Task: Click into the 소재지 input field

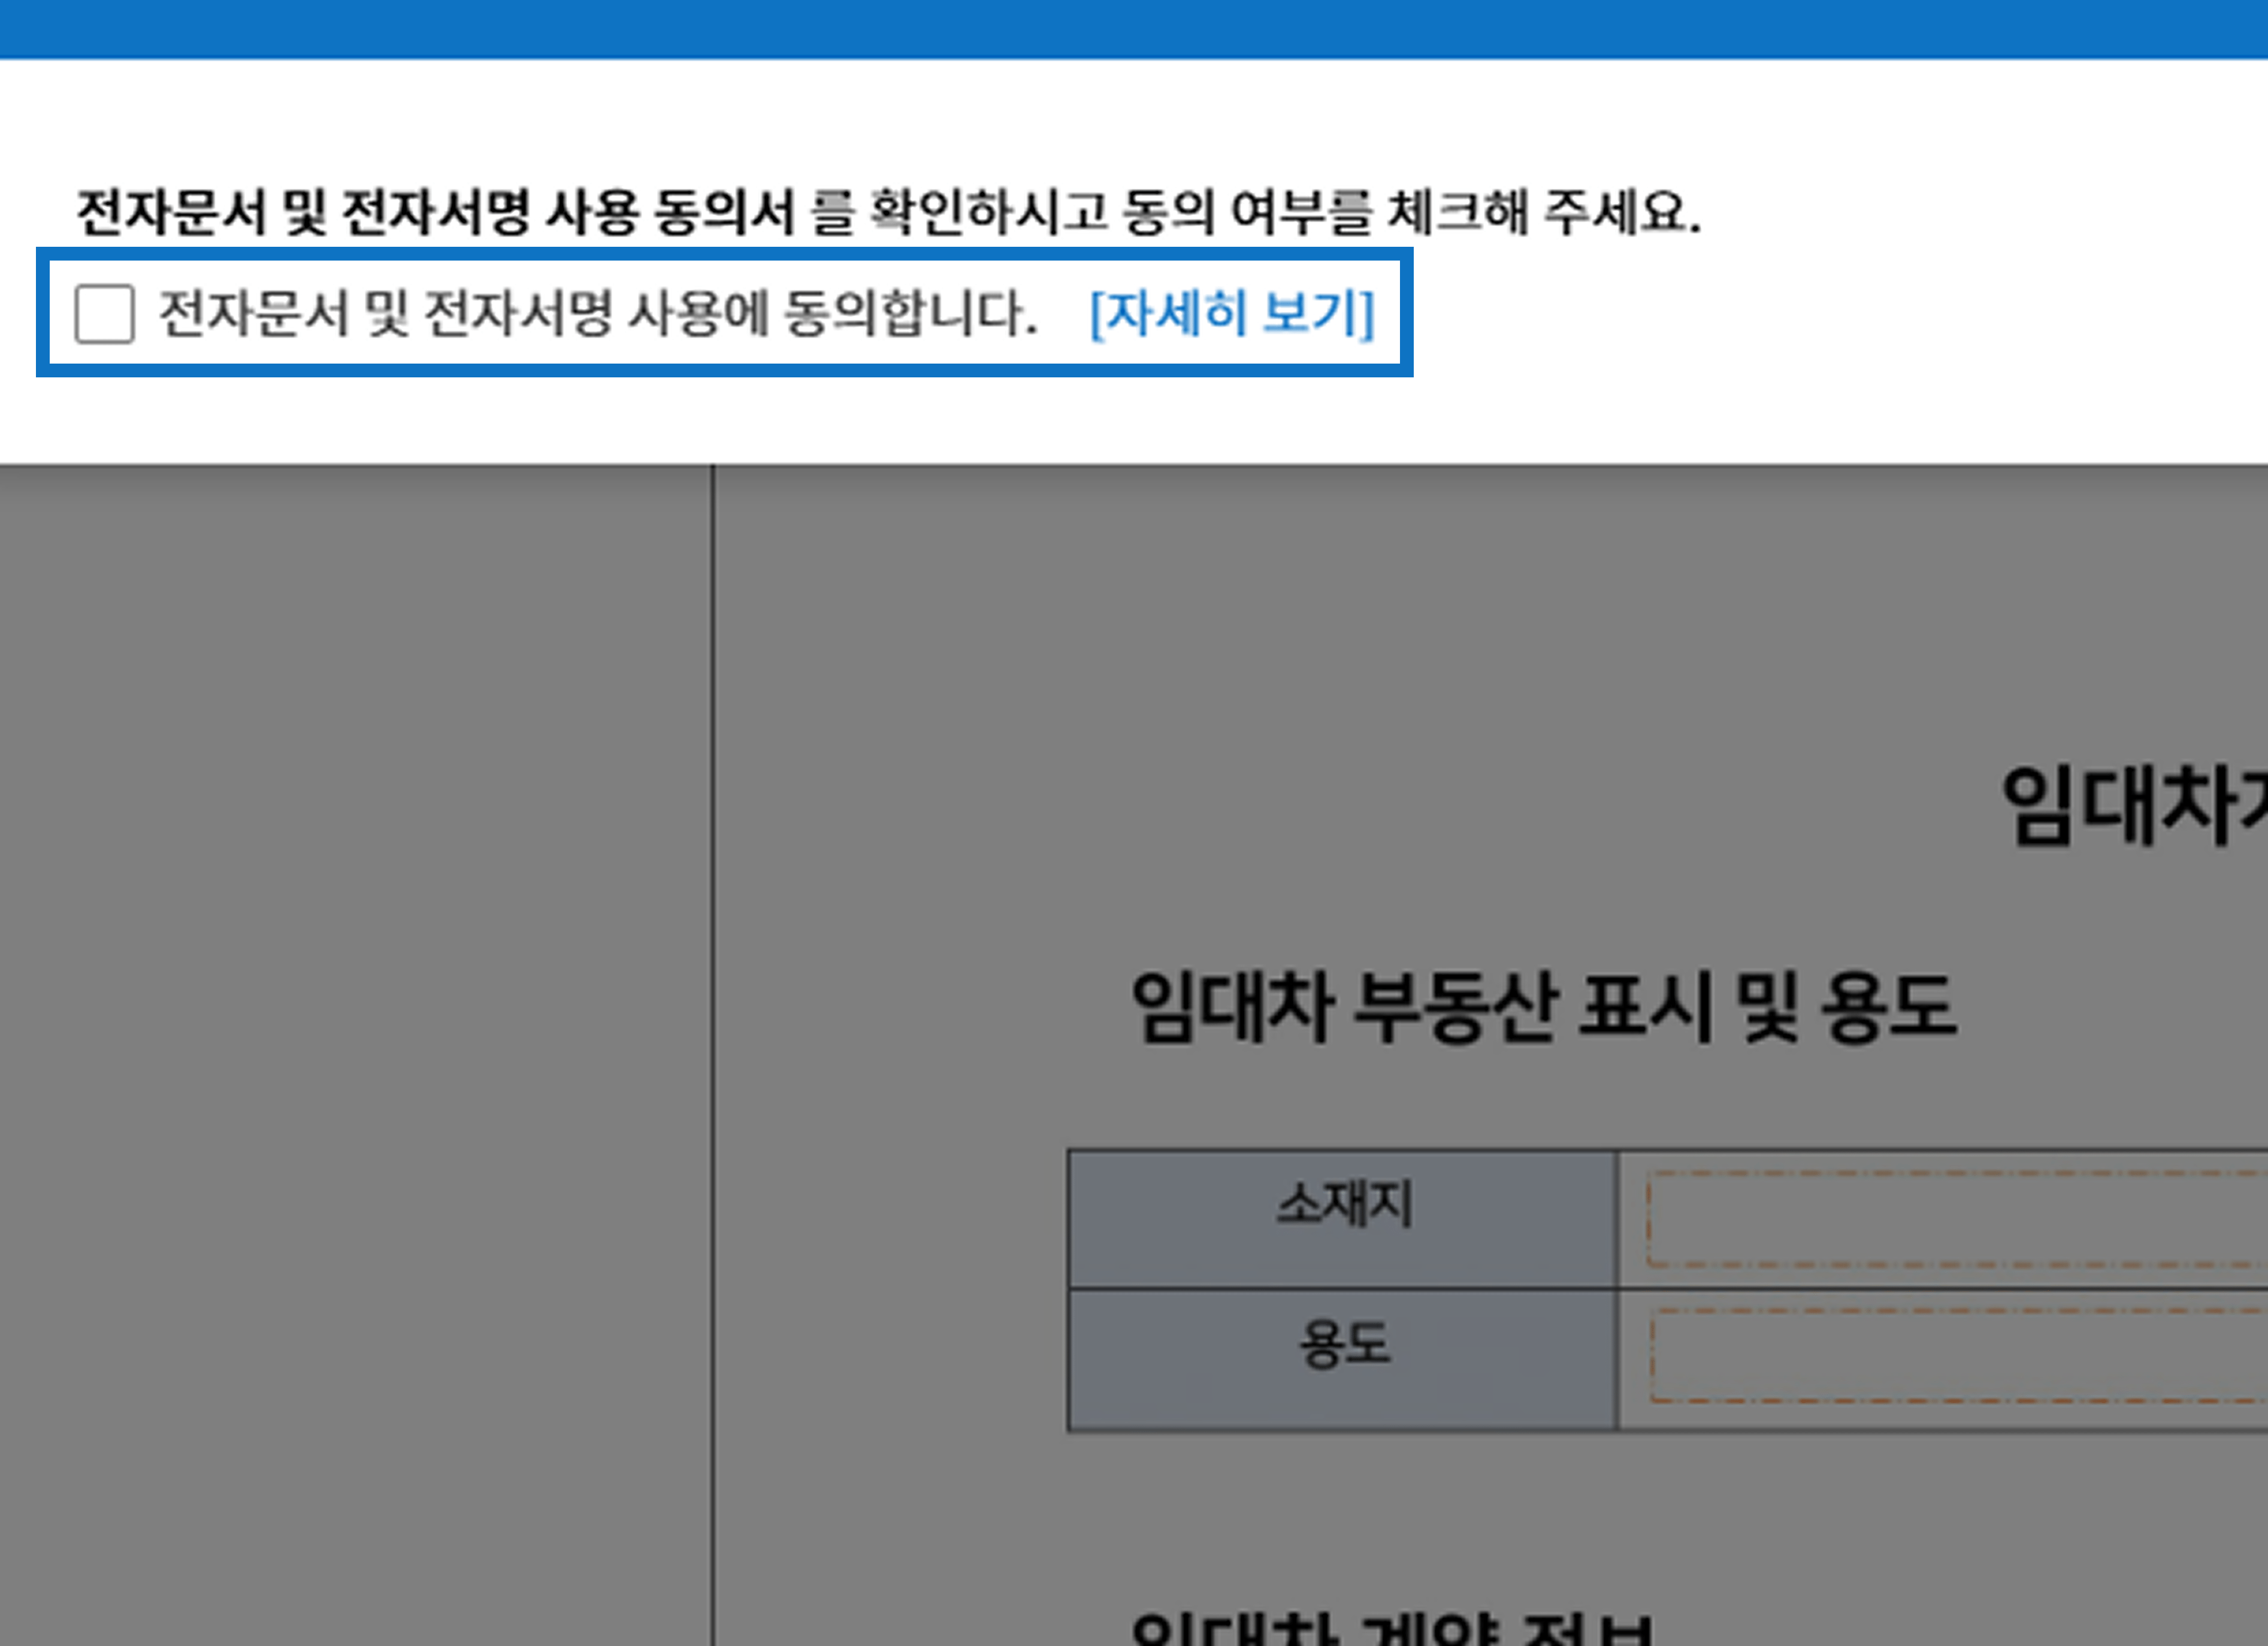Action: 1950,1219
